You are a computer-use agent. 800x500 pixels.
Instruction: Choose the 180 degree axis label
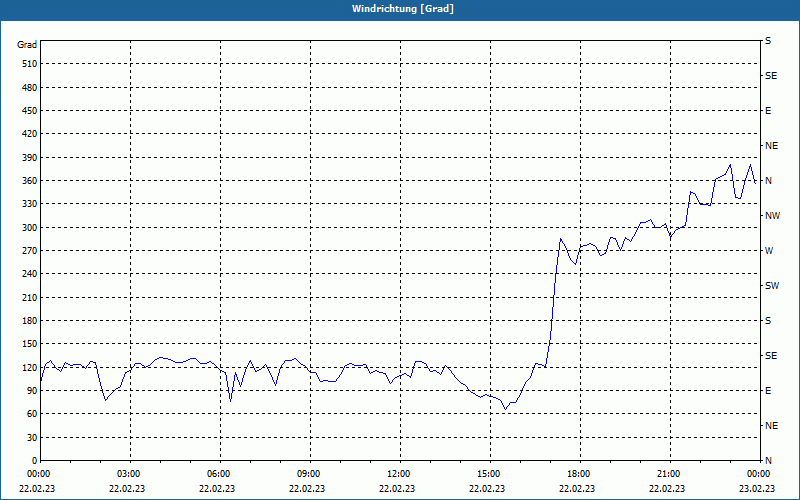tap(30, 321)
